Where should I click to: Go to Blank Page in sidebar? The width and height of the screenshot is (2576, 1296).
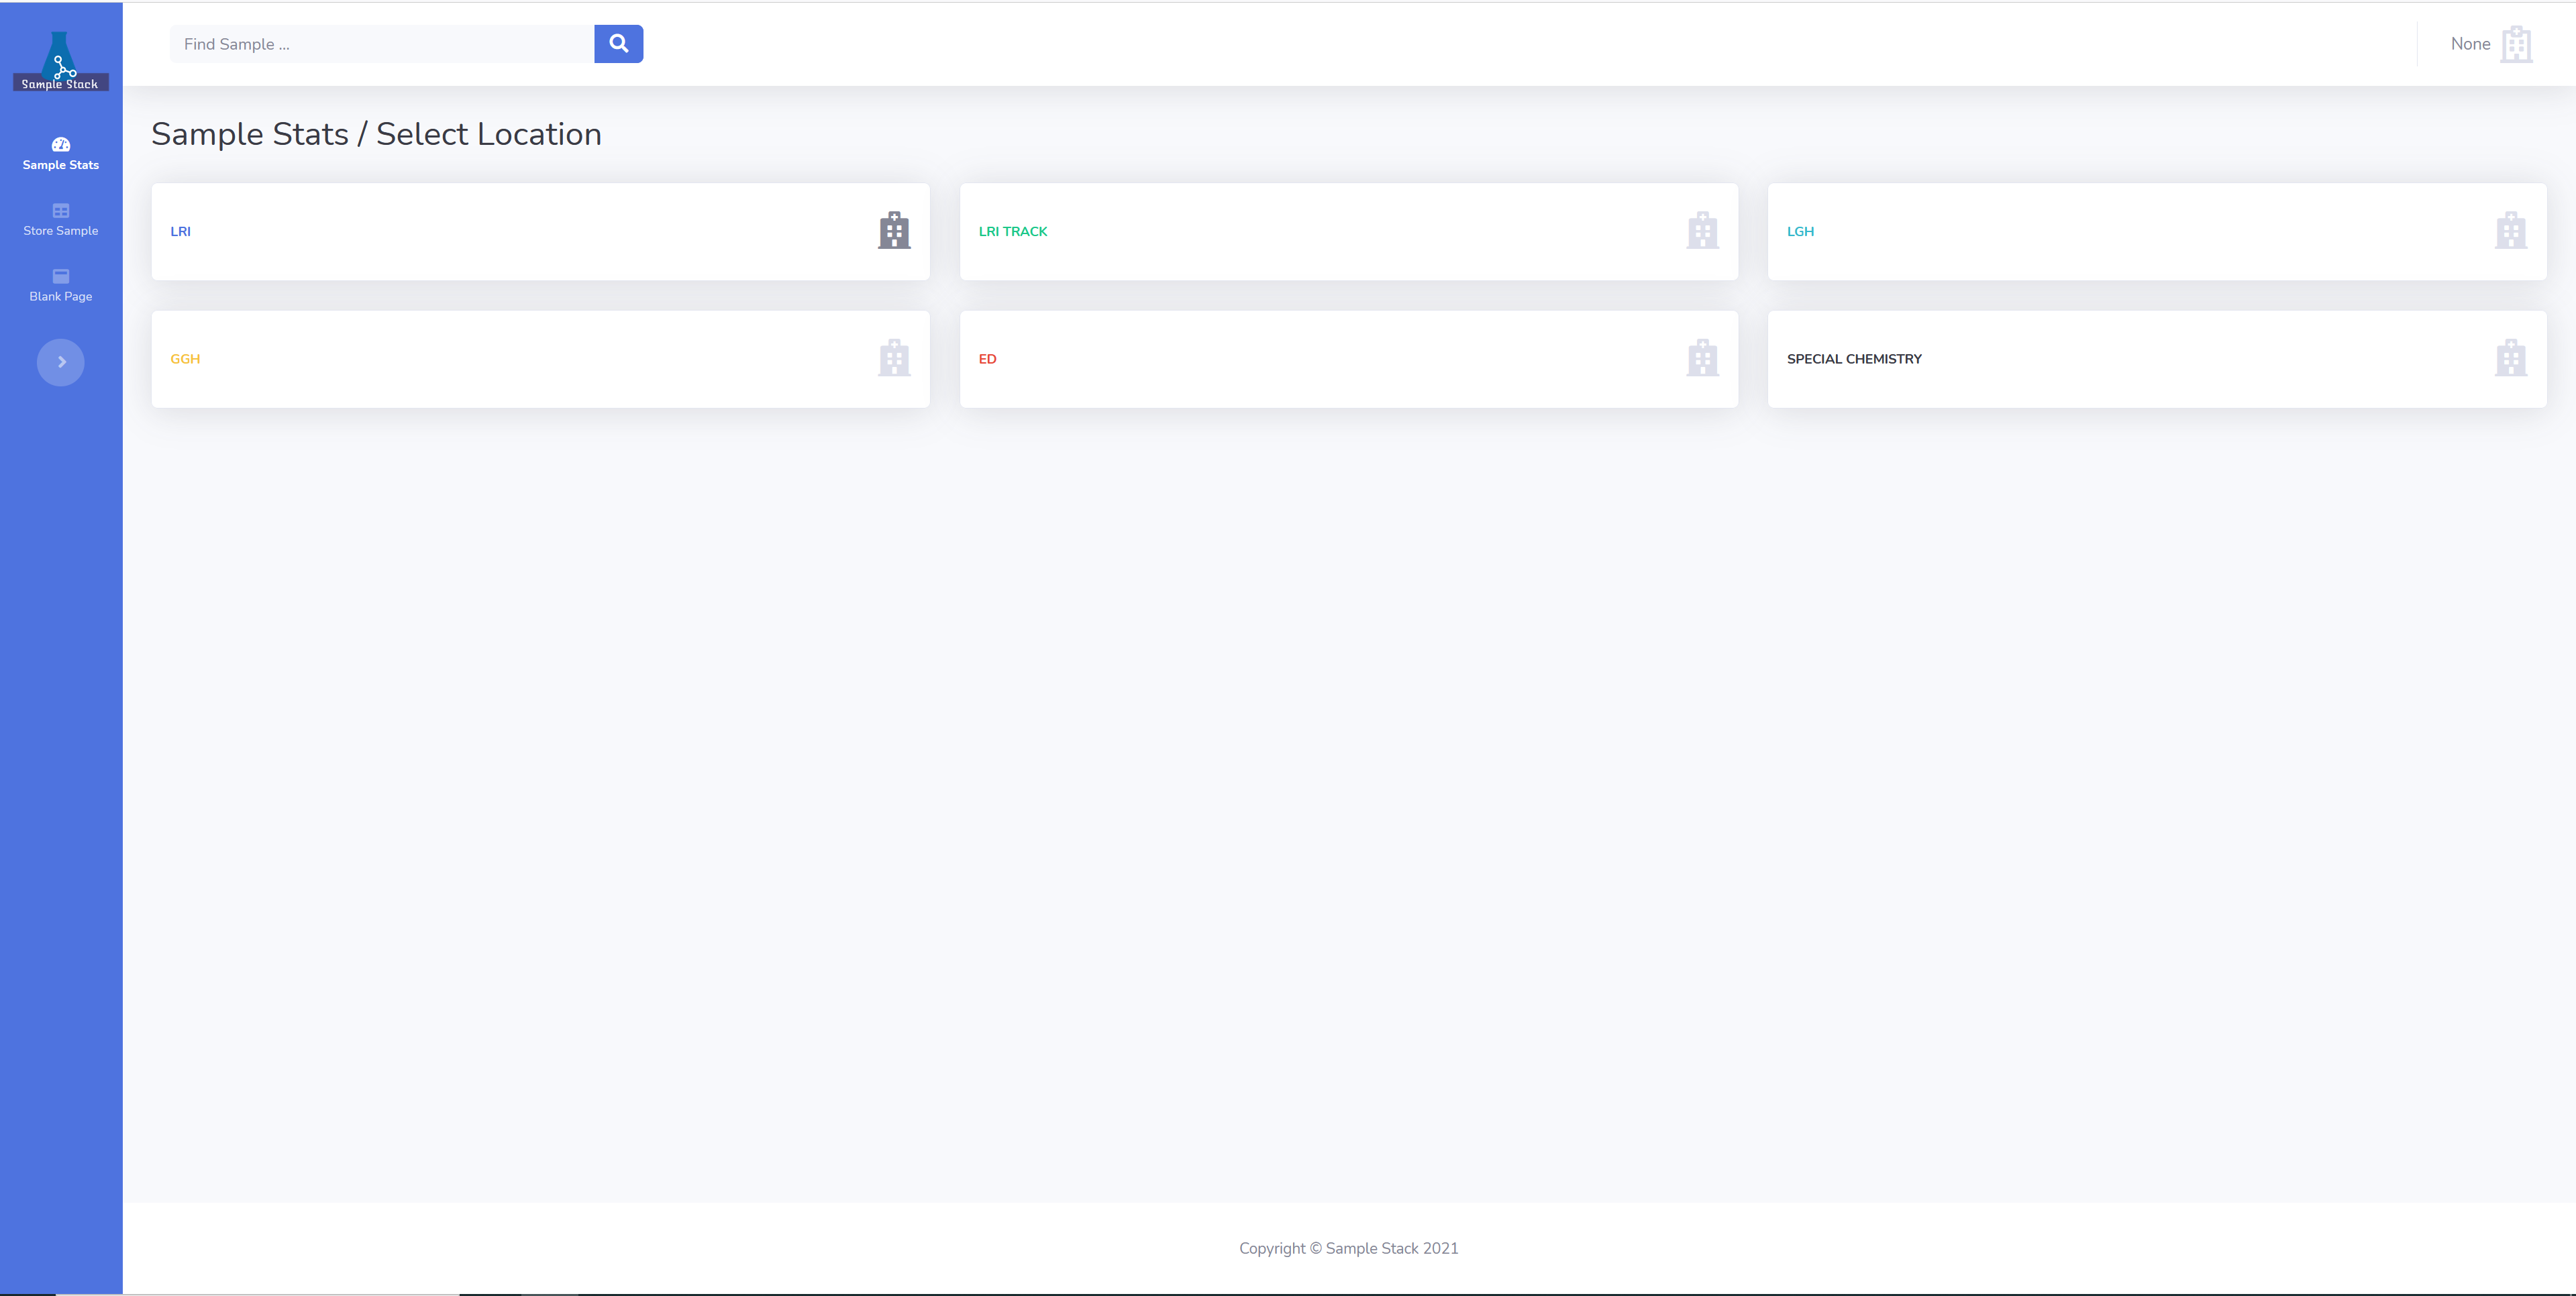(61, 285)
